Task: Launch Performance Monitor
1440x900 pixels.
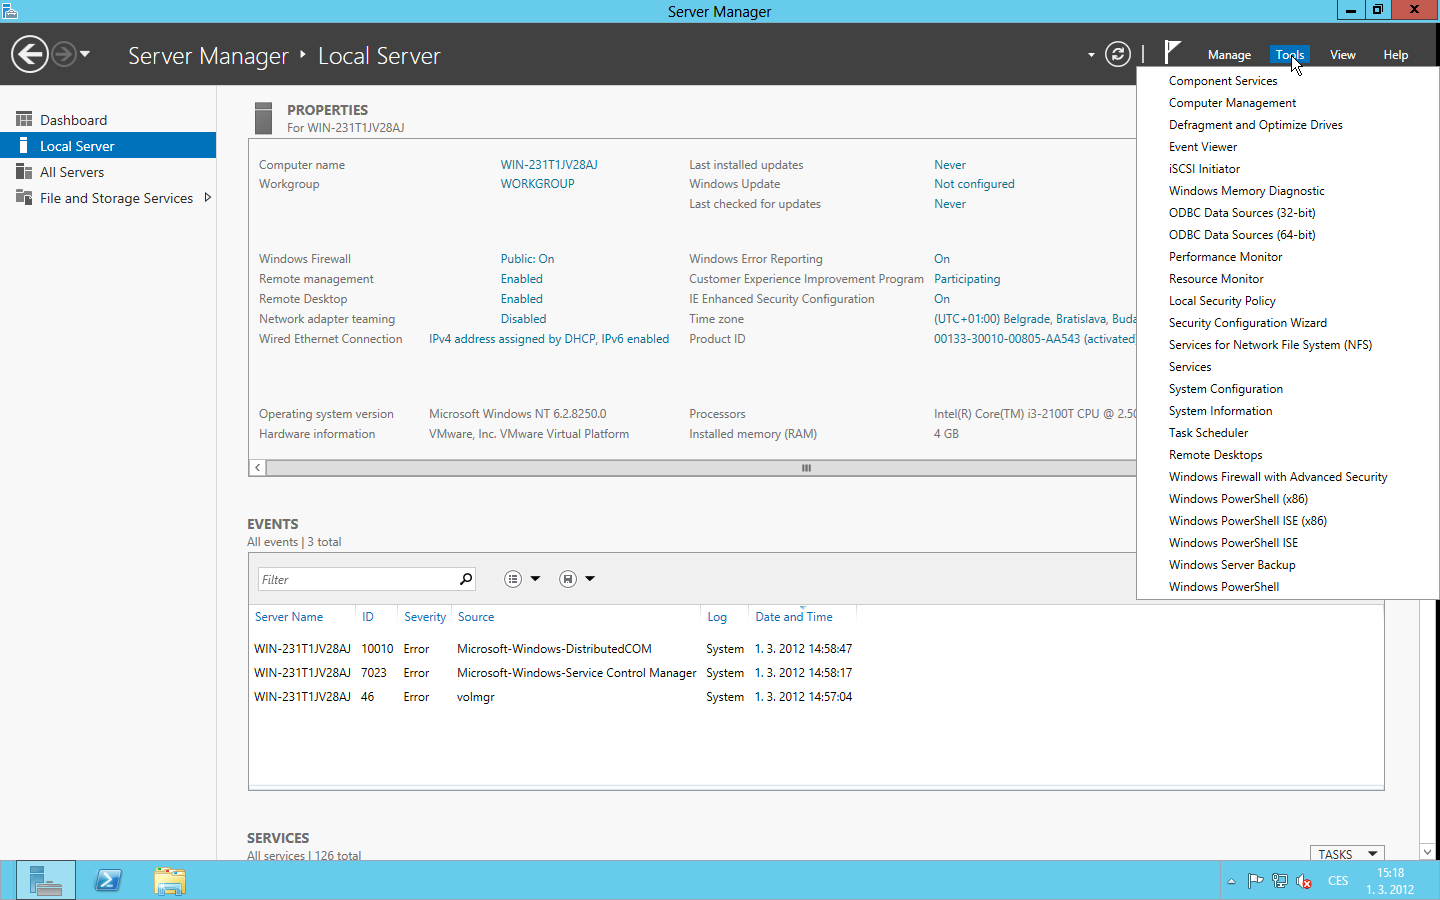Action: 1225,257
